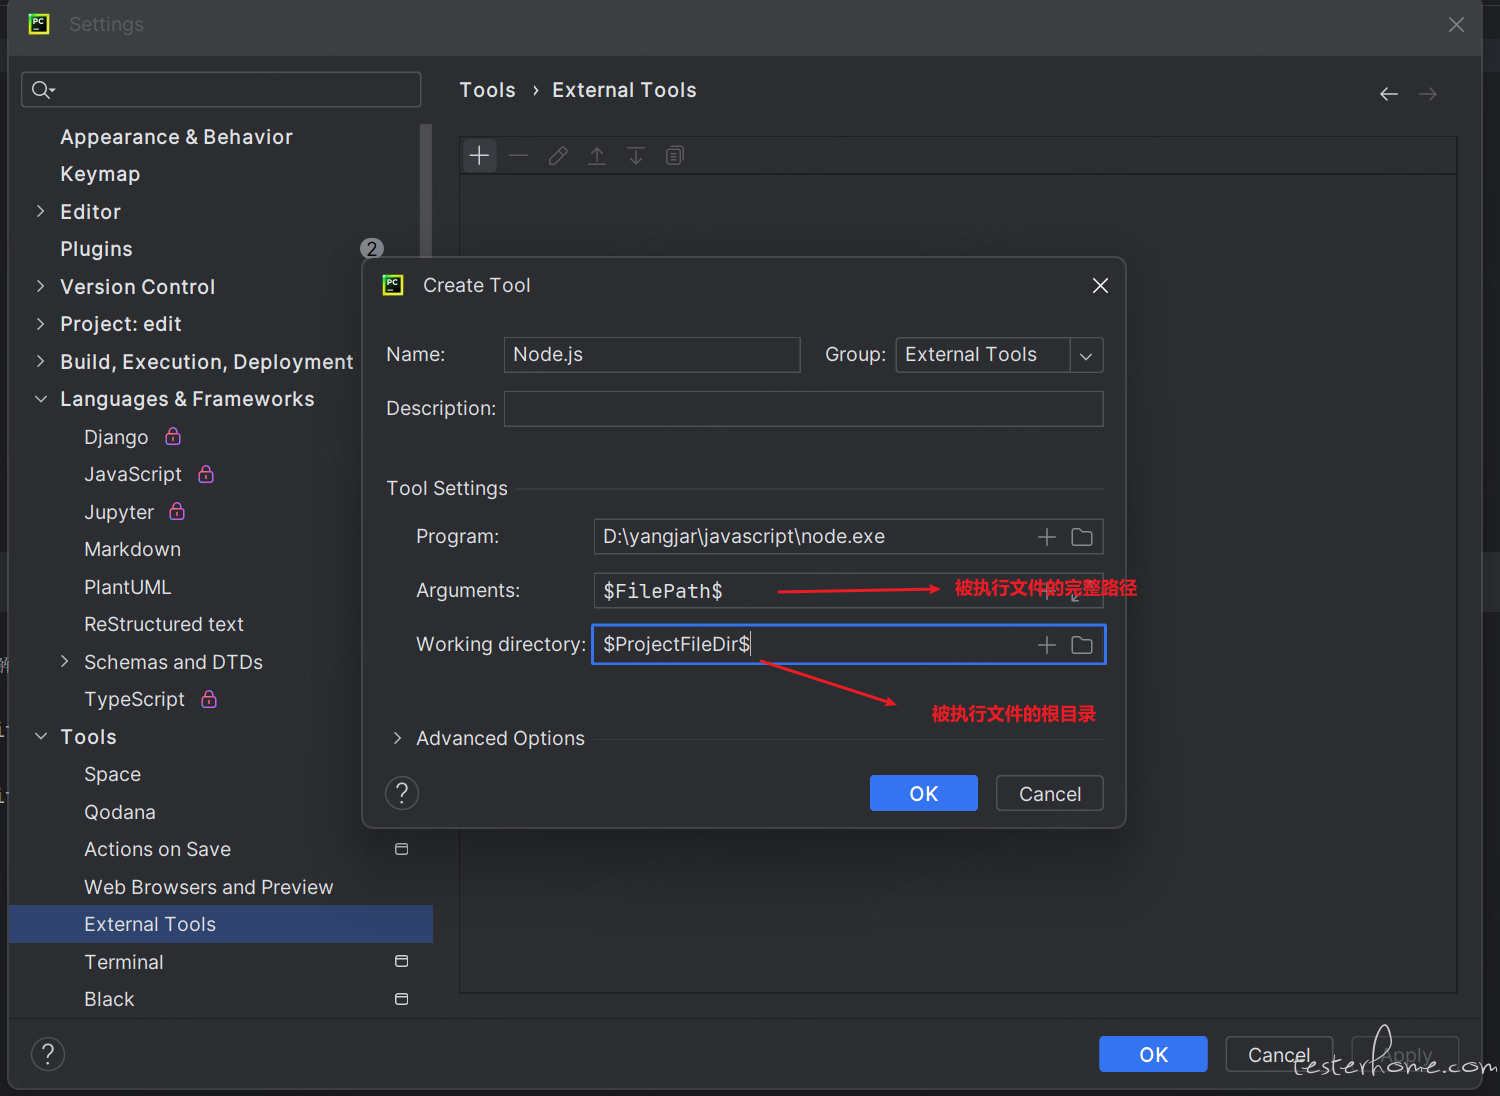Select Qodana under Tools
The width and height of the screenshot is (1500, 1096).
(120, 812)
